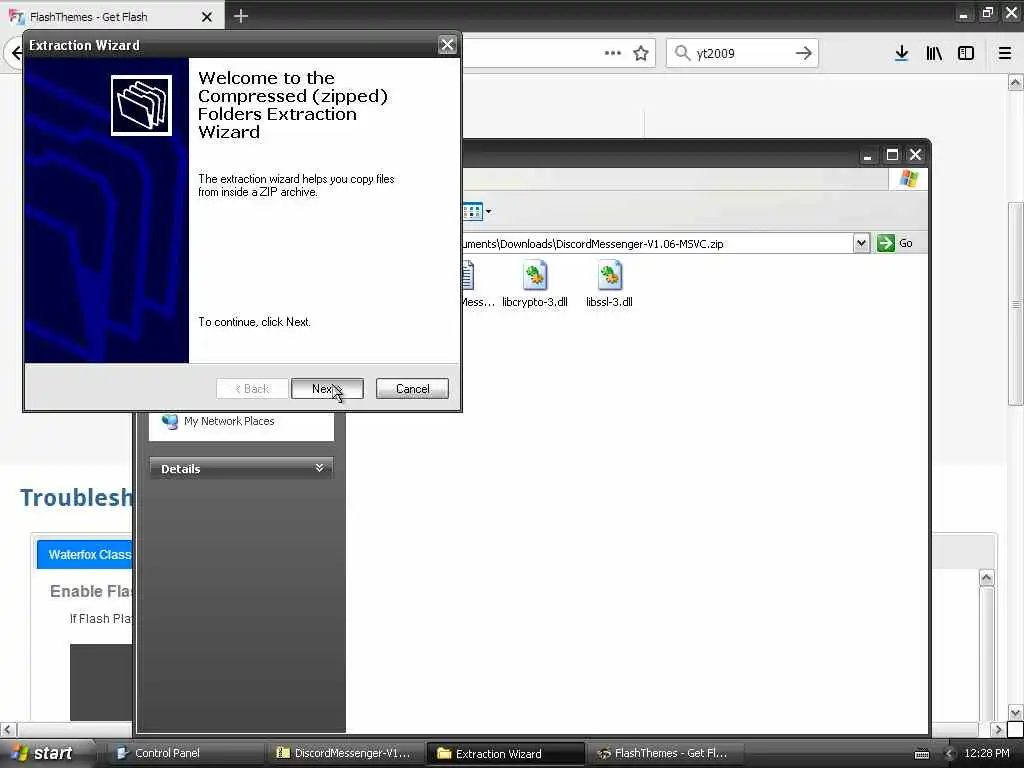Click the browser vertical scrollbar thumb
This screenshot has width=1024, height=768.
click(x=1016, y=304)
